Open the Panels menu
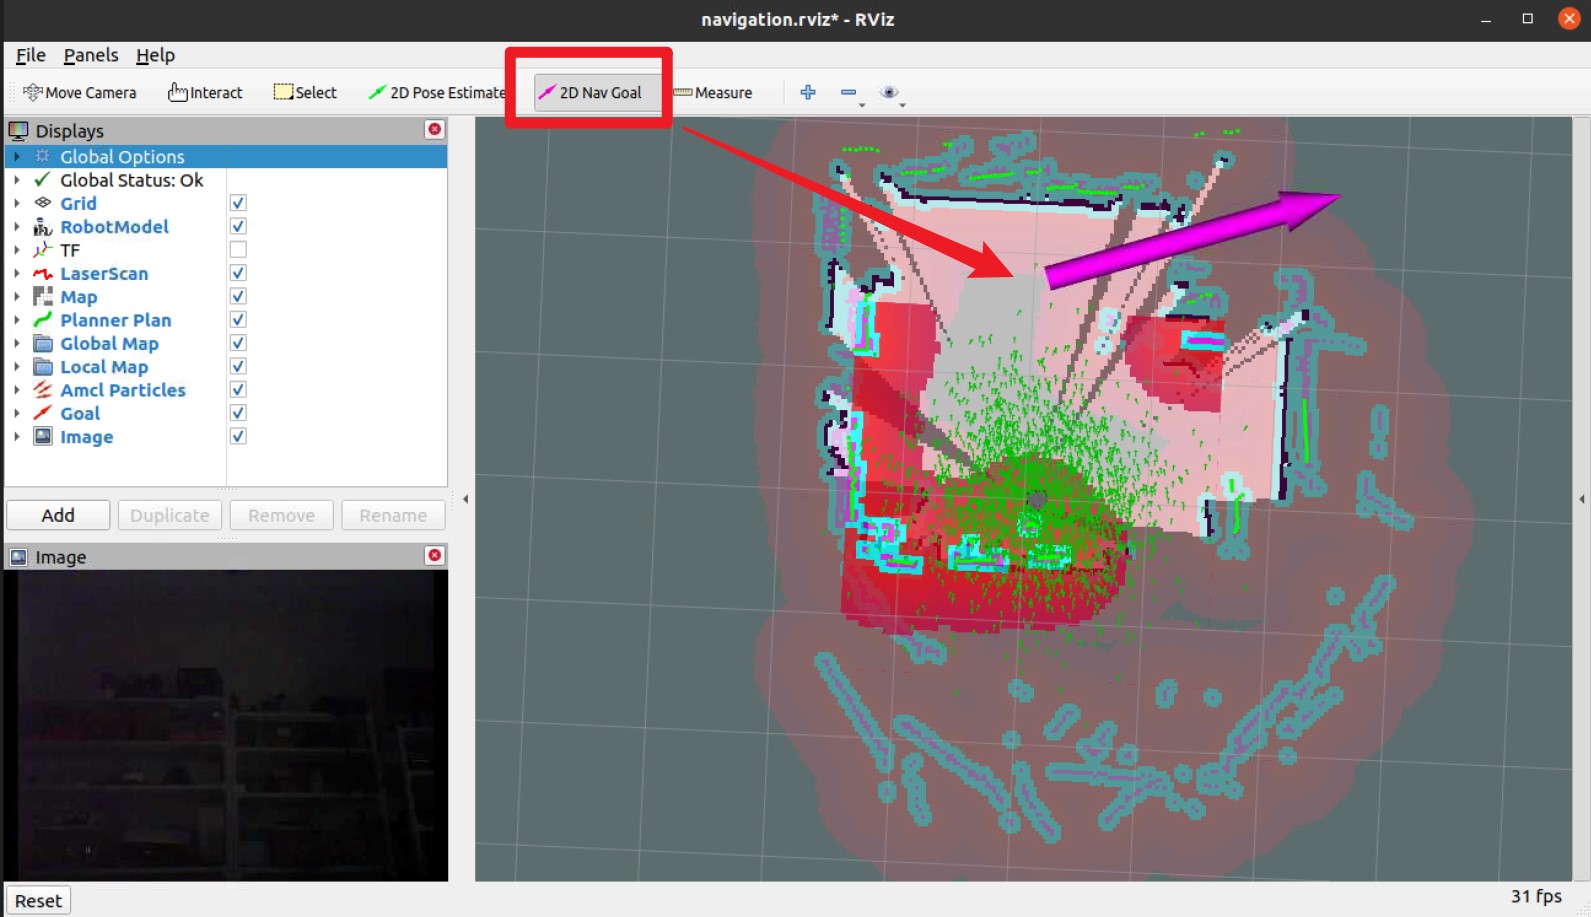The height and width of the screenshot is (917, 1591). (x=91, y=55)
